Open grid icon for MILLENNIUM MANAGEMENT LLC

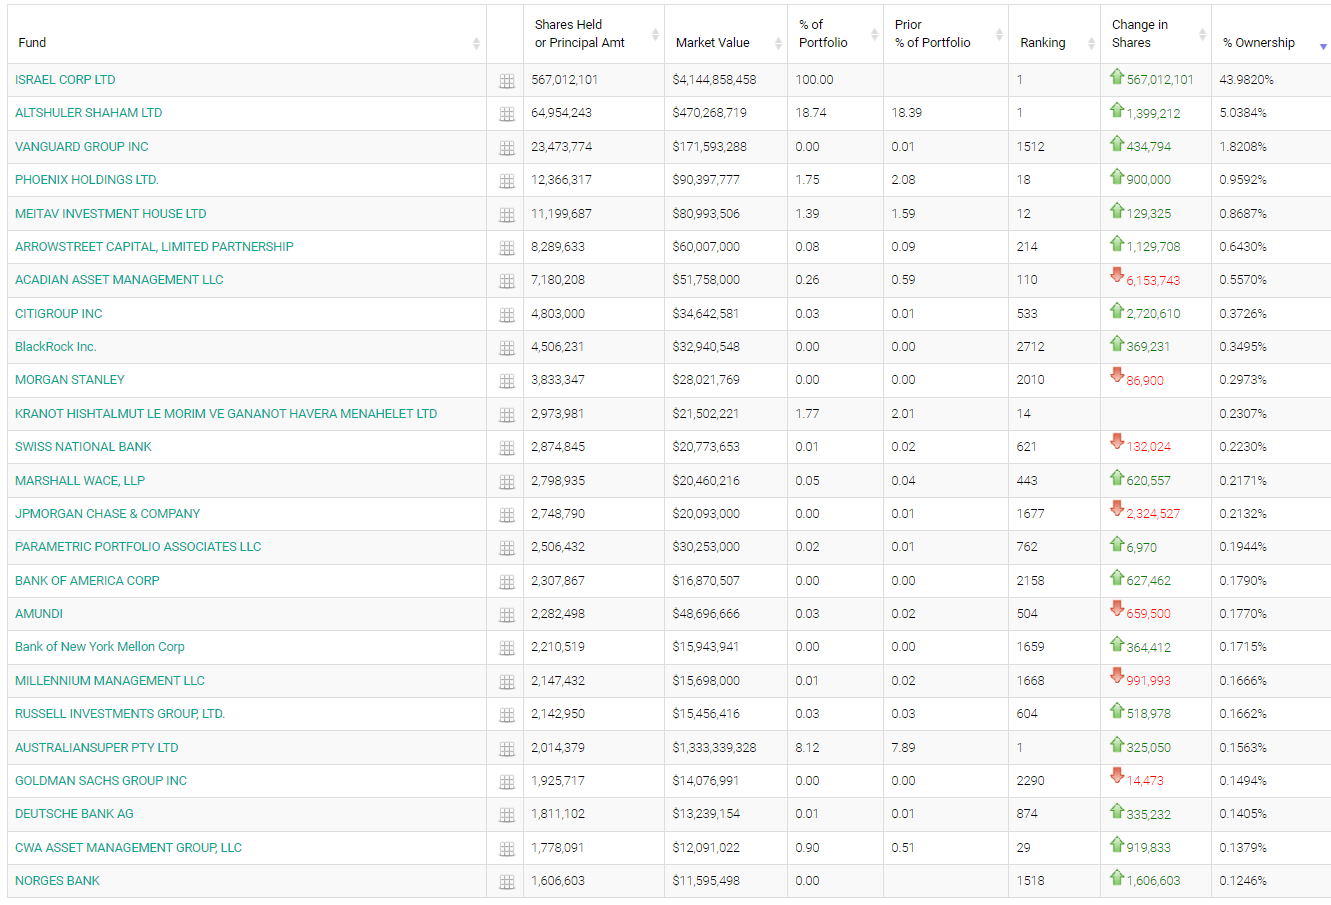tap(507, 682)
